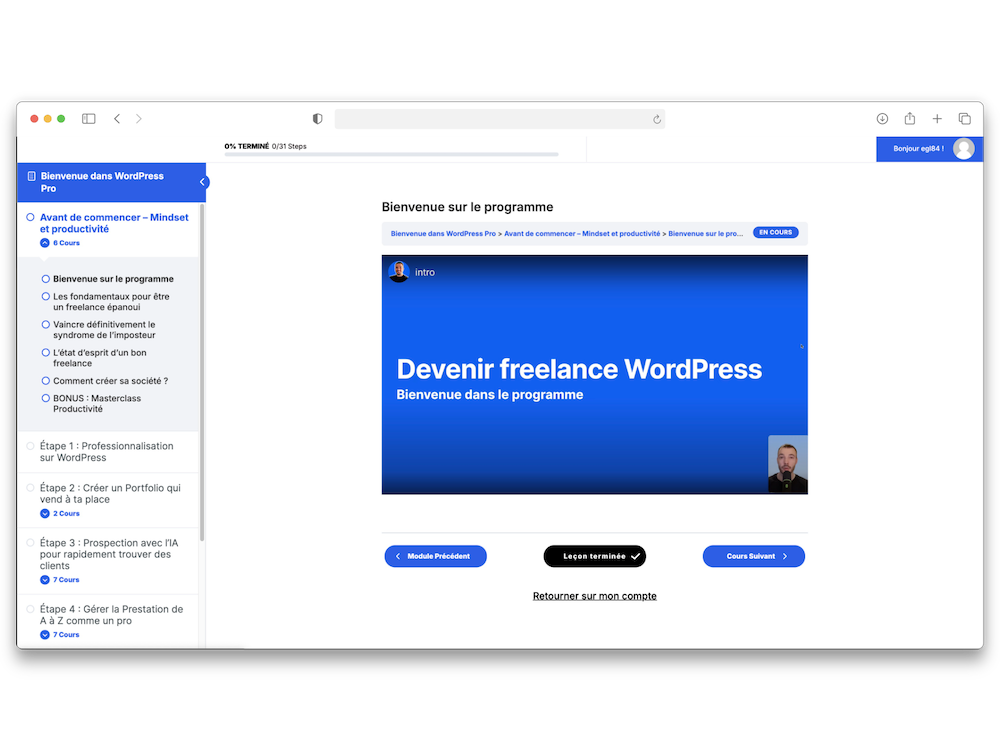Open the Safari downloads icon

point(882,119)
